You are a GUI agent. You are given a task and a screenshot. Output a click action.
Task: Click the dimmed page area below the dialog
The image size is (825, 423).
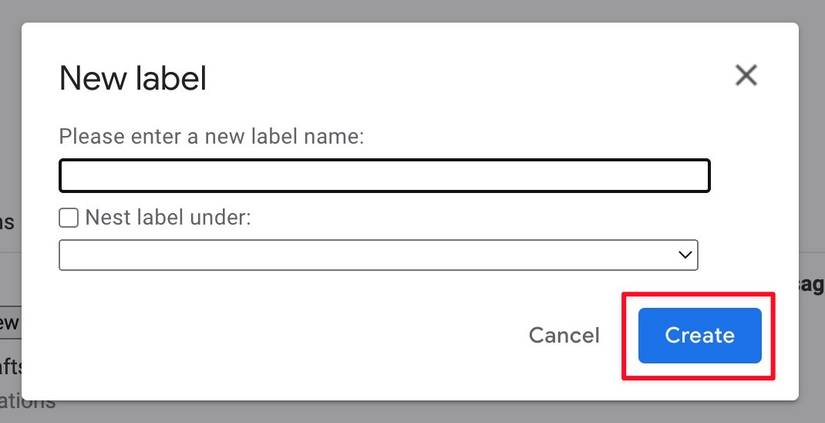point(400,412)
